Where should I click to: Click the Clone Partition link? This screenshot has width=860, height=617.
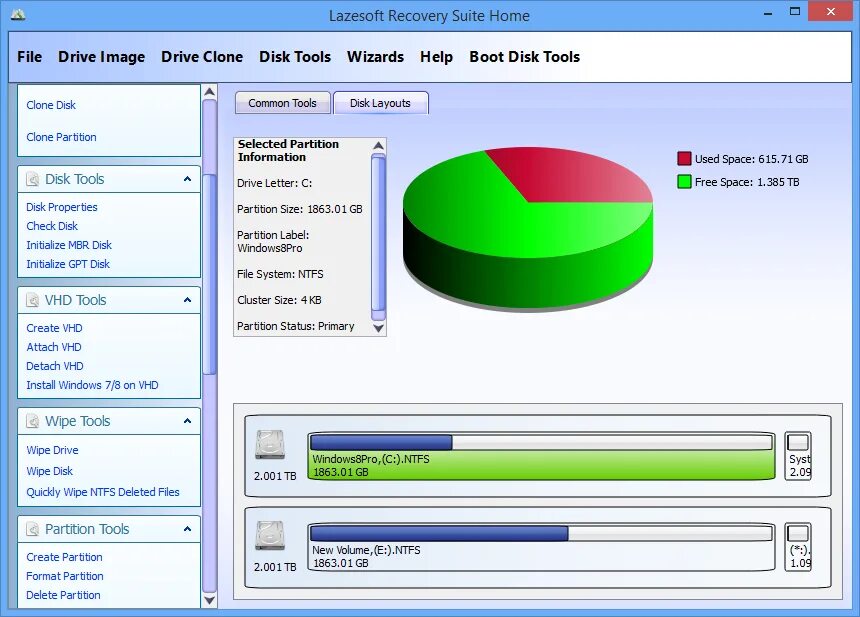click(x=61, y=137)
